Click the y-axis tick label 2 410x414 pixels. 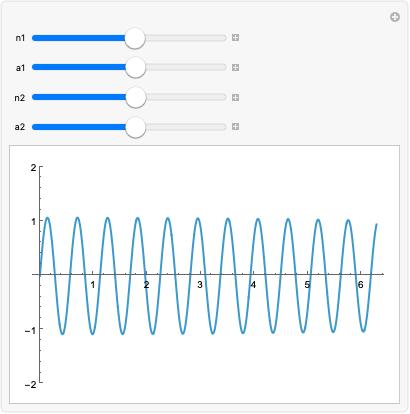click(x=33, y=168)
